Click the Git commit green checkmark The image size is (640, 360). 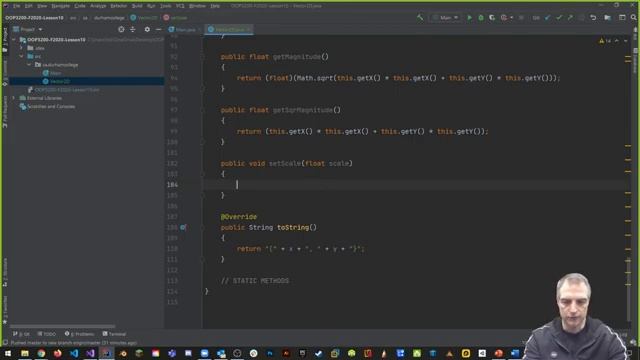click(x=559, y=18)
